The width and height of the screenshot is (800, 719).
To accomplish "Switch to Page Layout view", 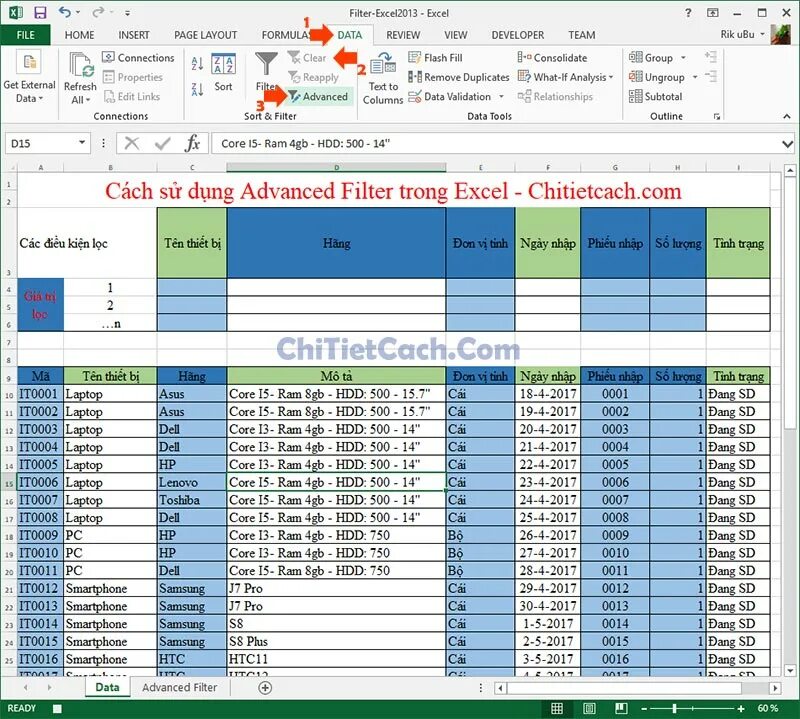I will pyautogui.click(x=589, y=708).
